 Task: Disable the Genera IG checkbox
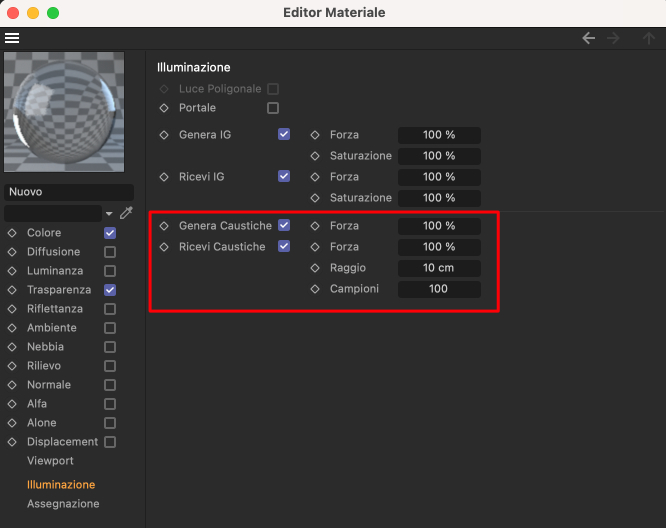[x=284, y=134]
